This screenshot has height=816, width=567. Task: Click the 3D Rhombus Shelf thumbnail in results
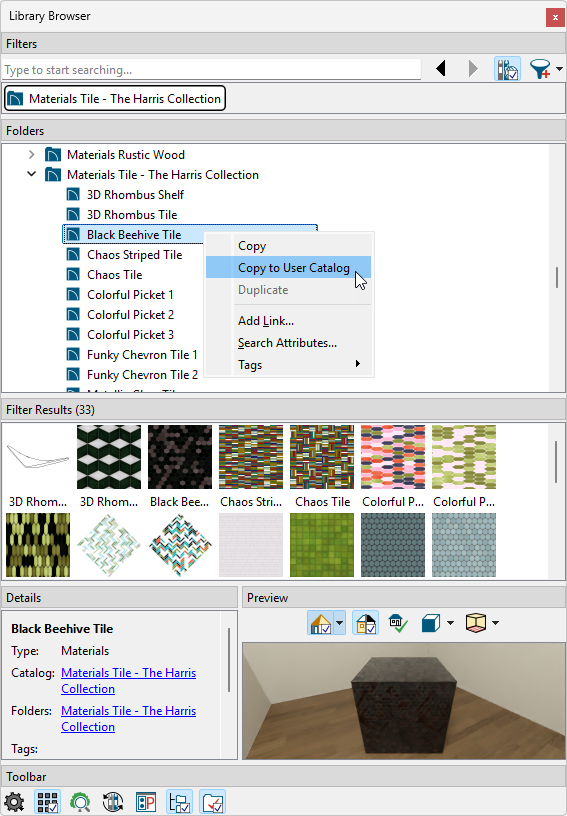[38, 457]
